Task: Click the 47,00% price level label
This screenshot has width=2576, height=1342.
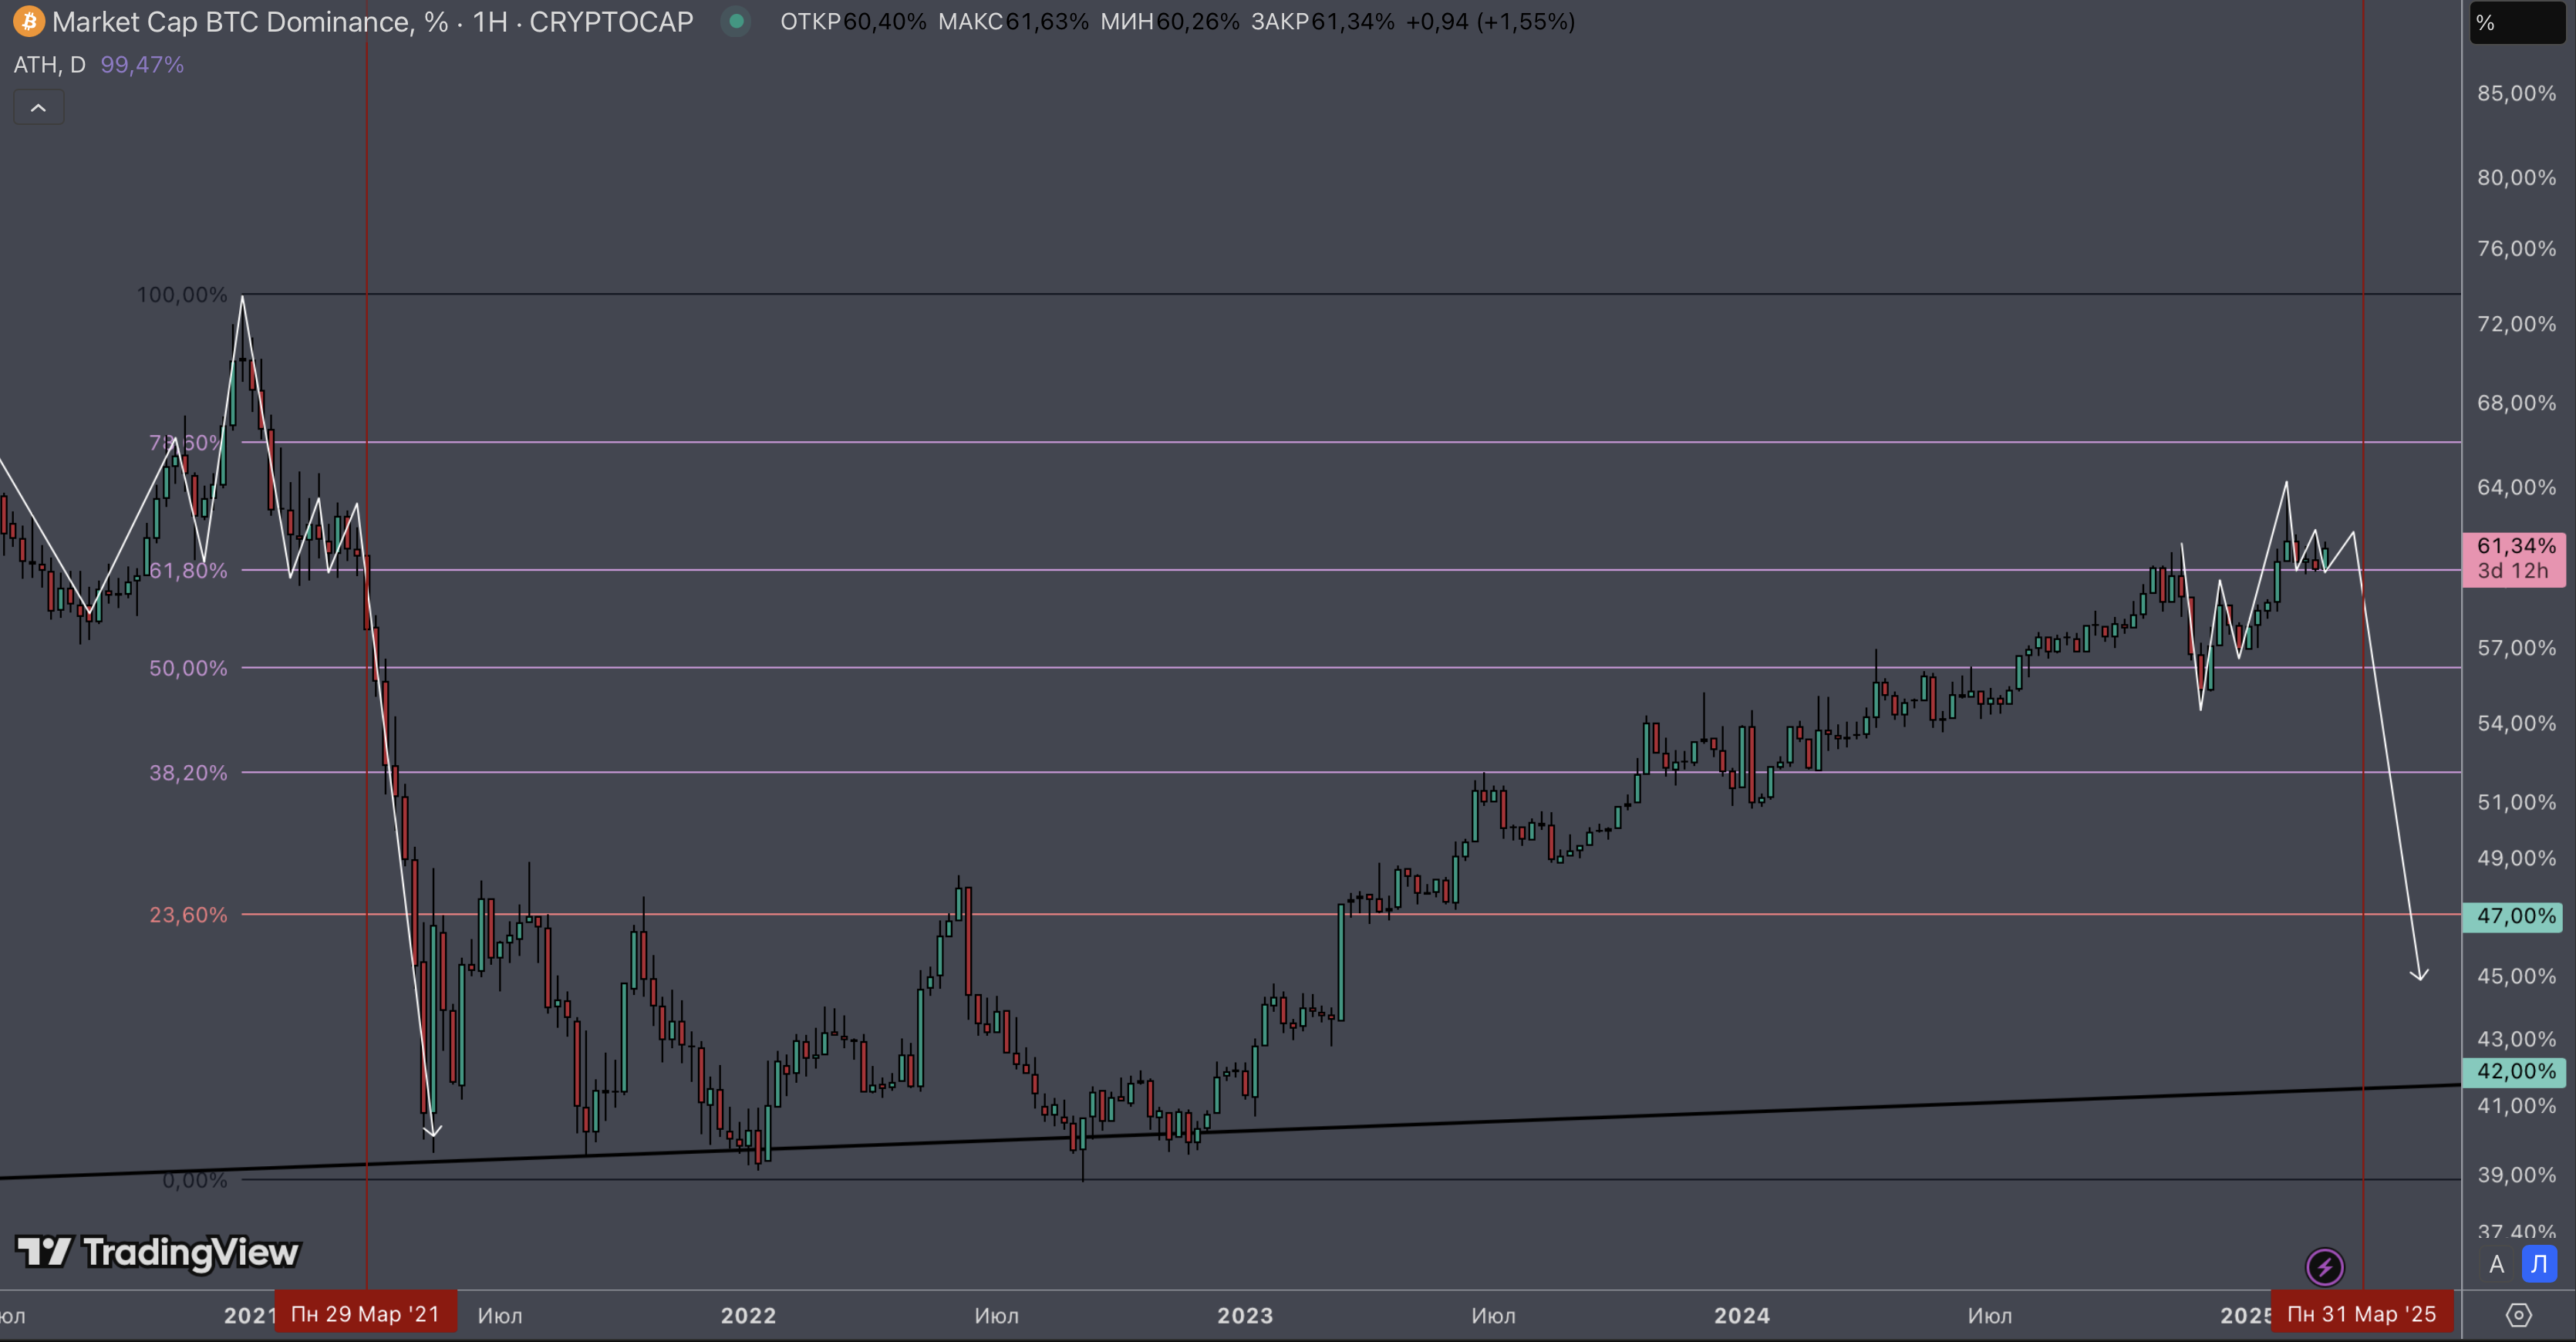Action: [2514, 916]
